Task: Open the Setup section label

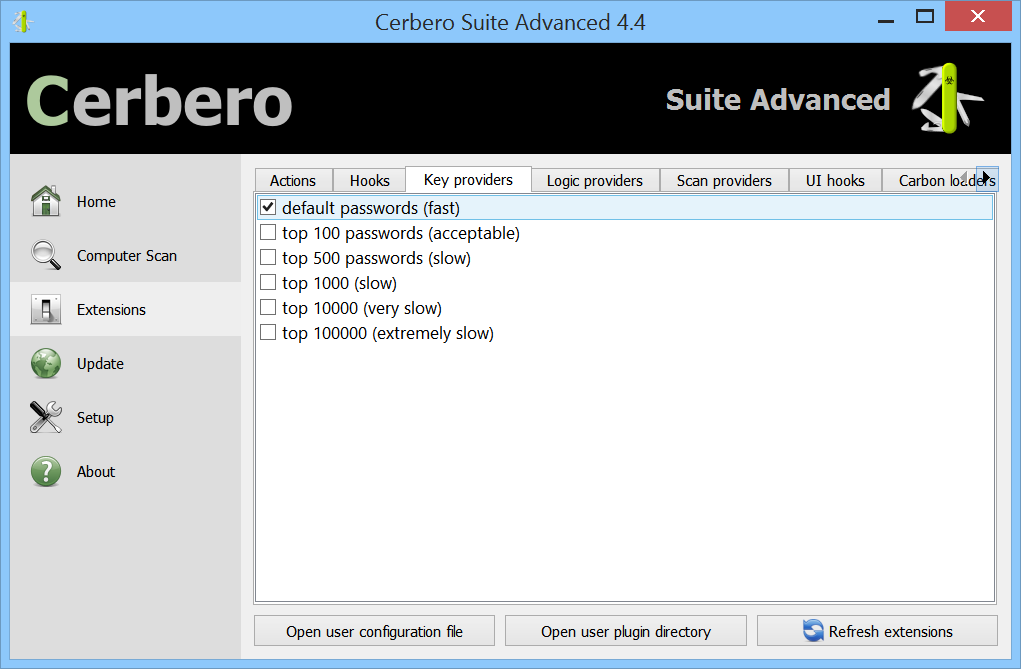Action: click(x=95, y=418)
